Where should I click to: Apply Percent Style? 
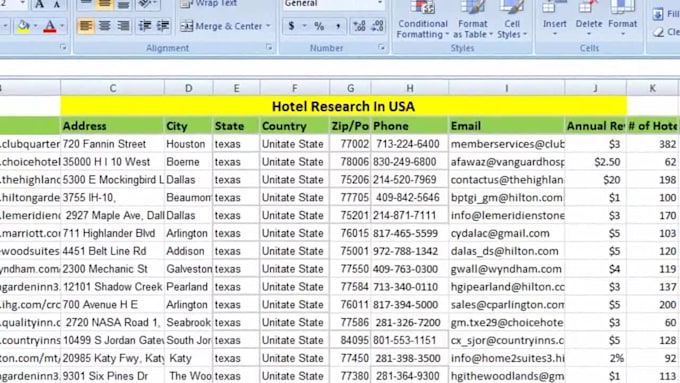[319, 26]
